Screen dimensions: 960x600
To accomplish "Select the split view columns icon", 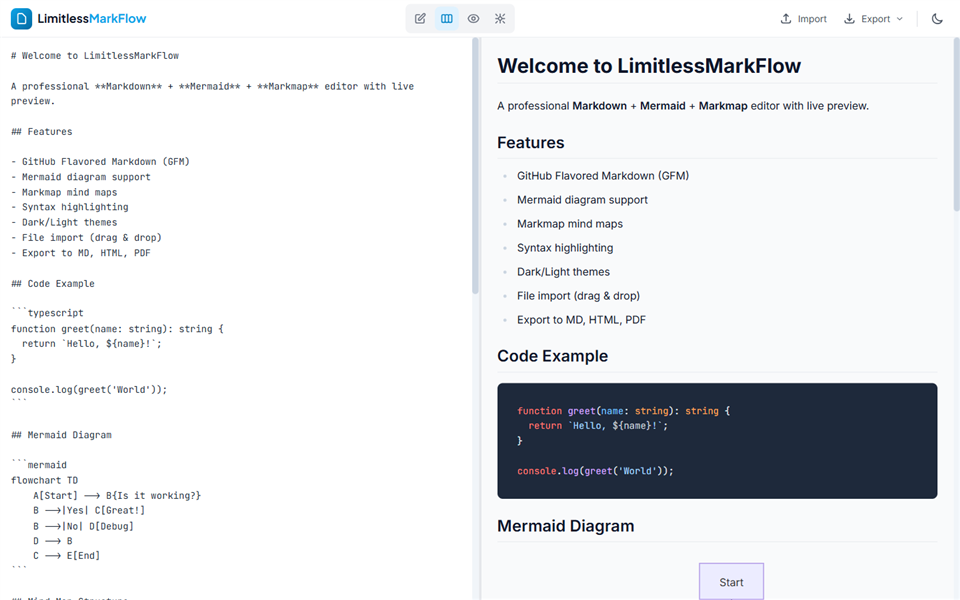I will click(x=447, y=19).
